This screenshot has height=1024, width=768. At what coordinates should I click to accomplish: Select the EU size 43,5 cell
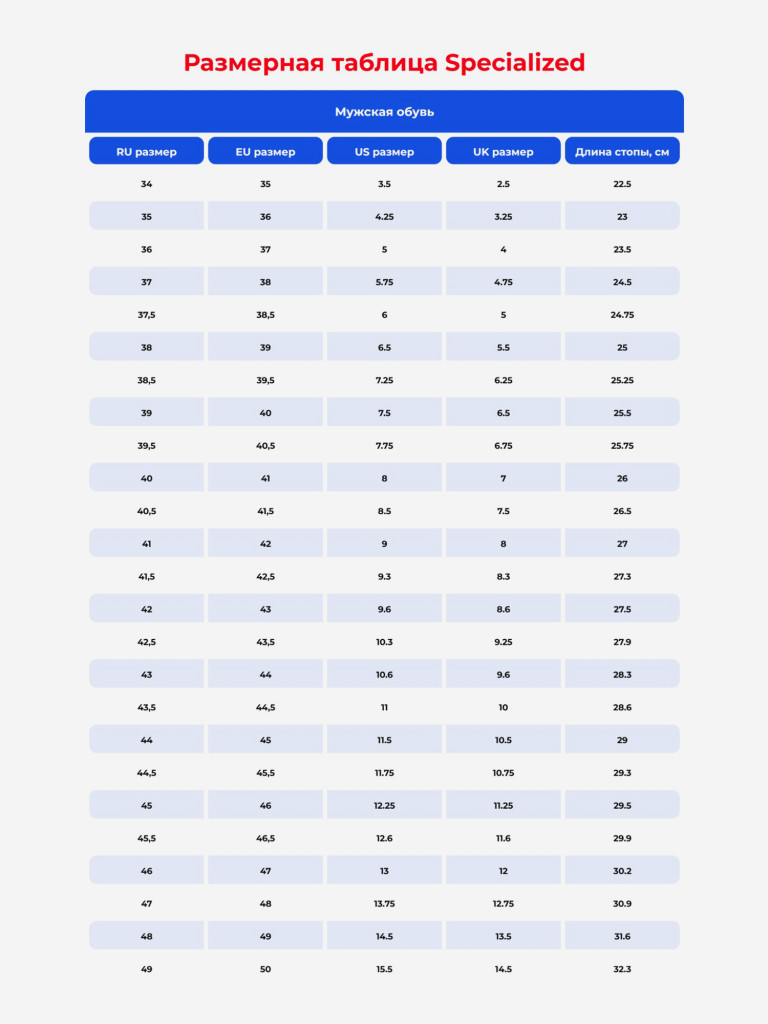pyautogui.click(x=265, y=642)
